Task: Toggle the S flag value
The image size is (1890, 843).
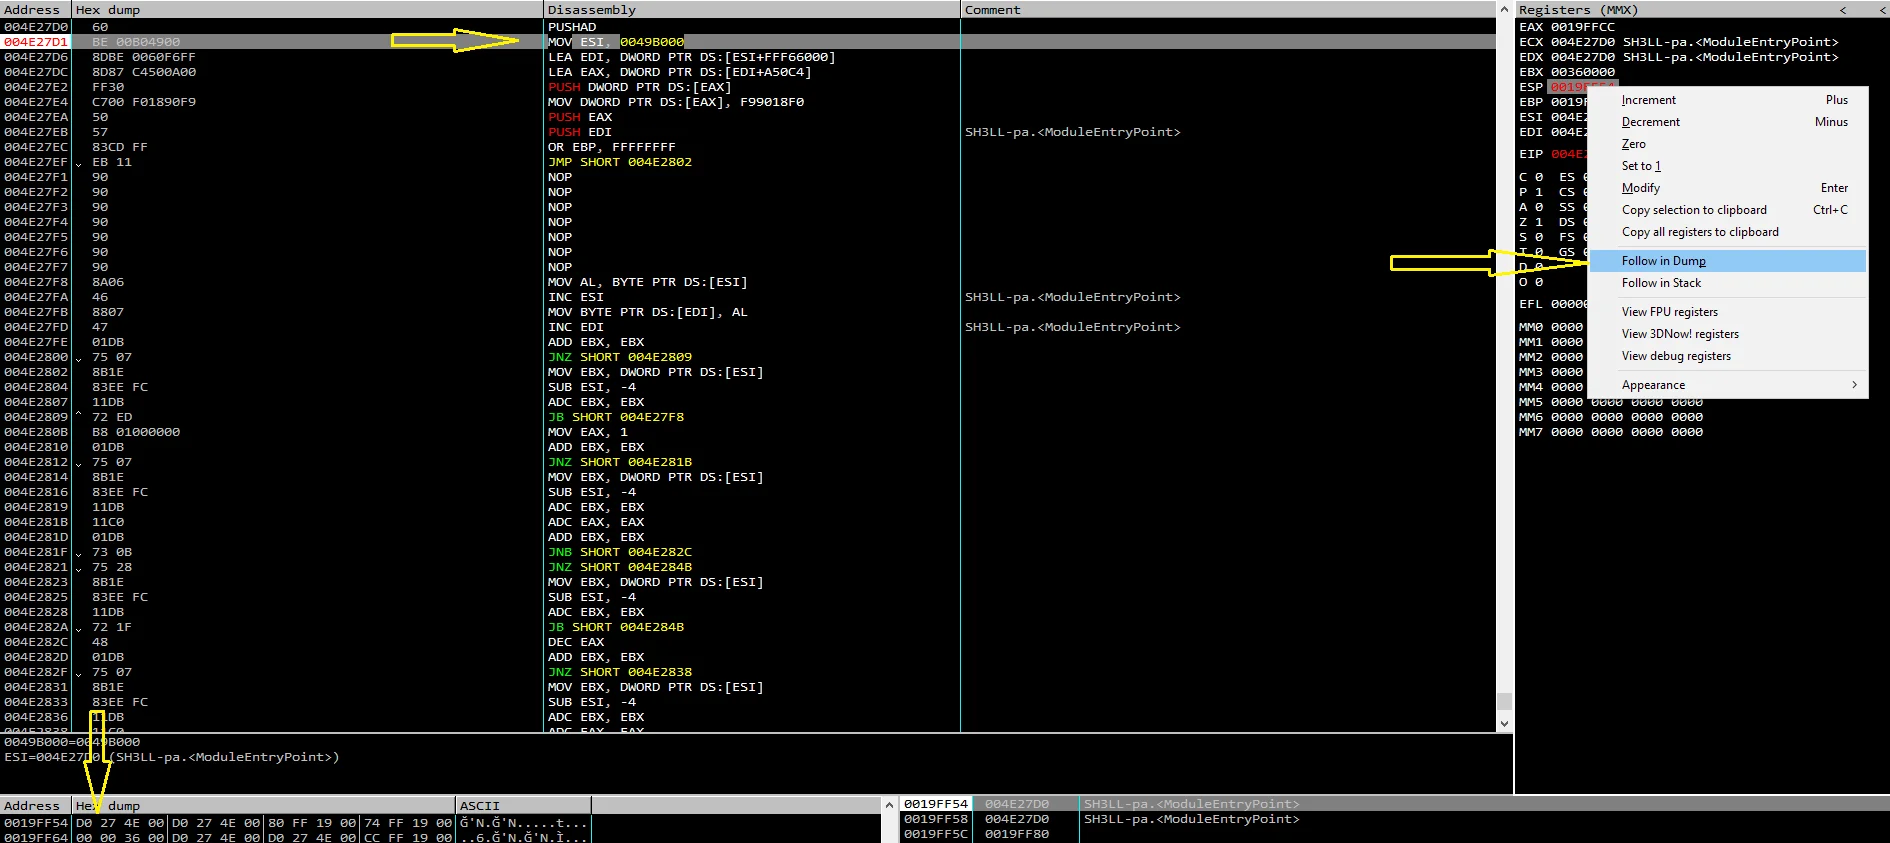Action: coord(1539,237)
